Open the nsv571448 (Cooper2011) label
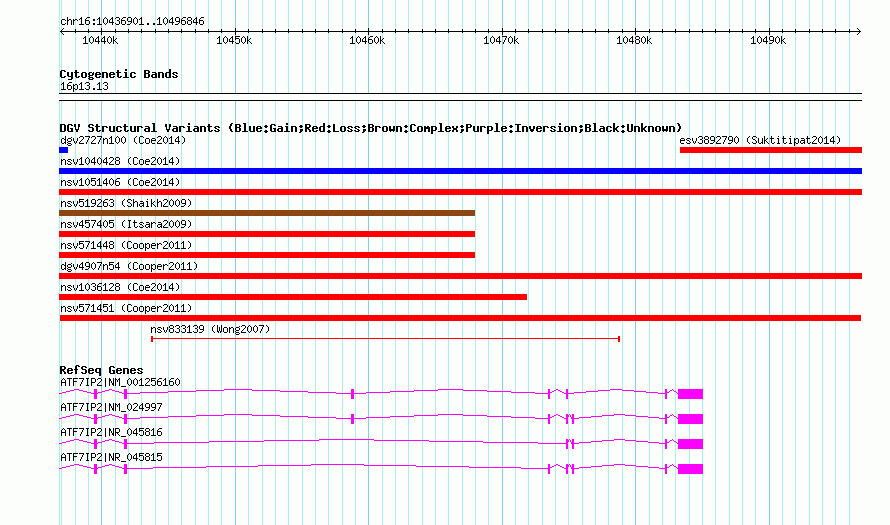 click(x=126, y=245)
